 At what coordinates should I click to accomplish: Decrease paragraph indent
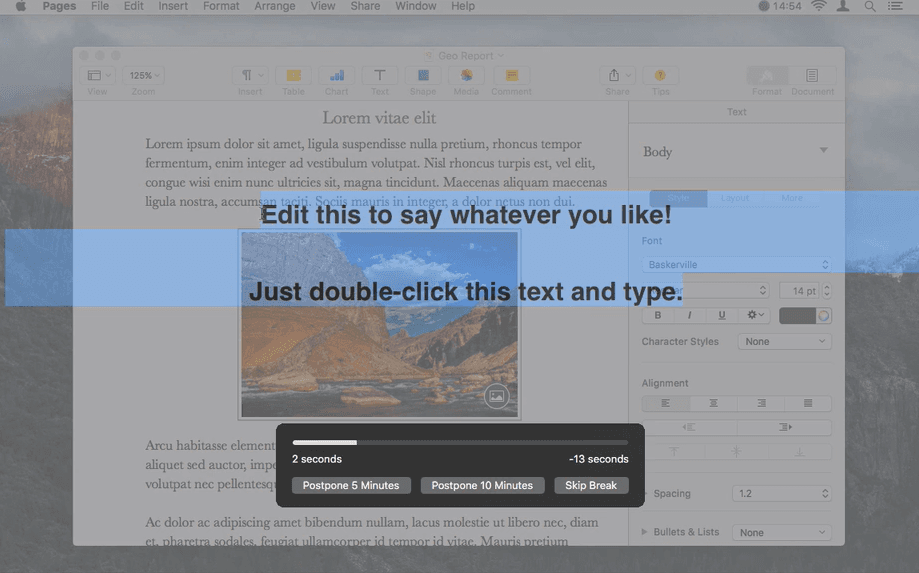pyautogui.click(x=689, y=427)
